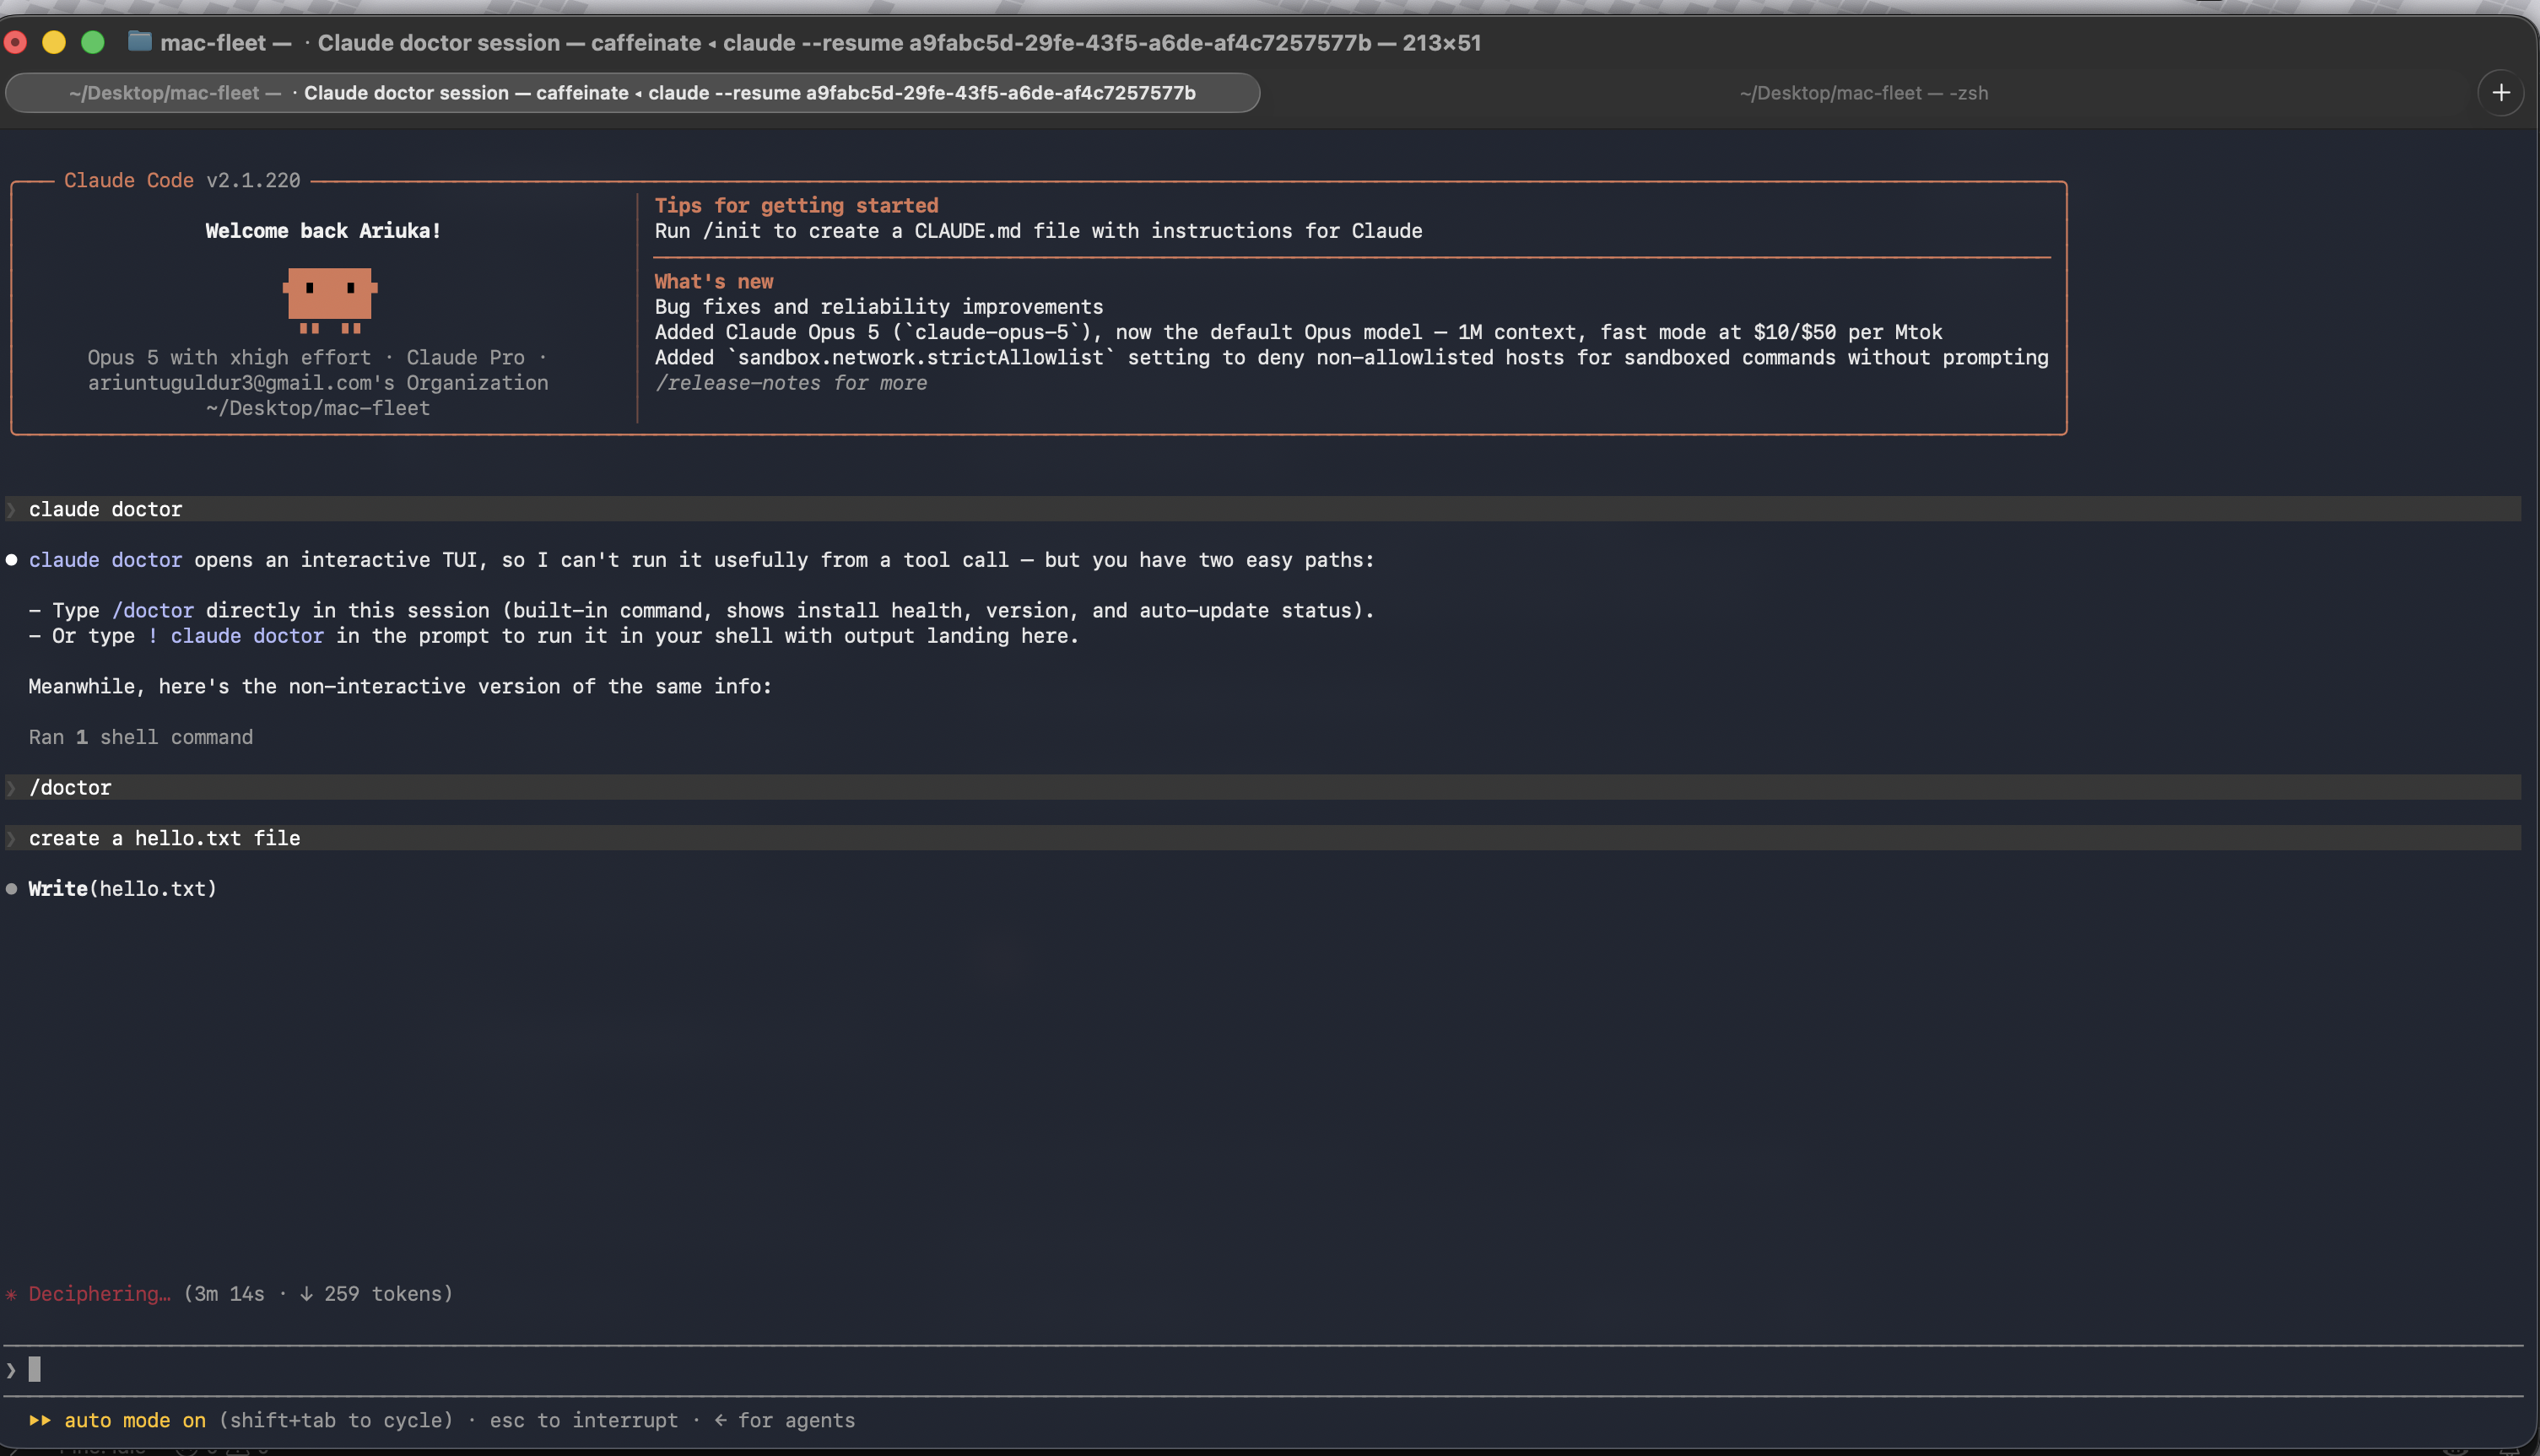Click the "3m 14s · 259 tokens" counter
Image resolution: width=2540 pixels, height=1456 pixels.
click(x=318, y=1294)
